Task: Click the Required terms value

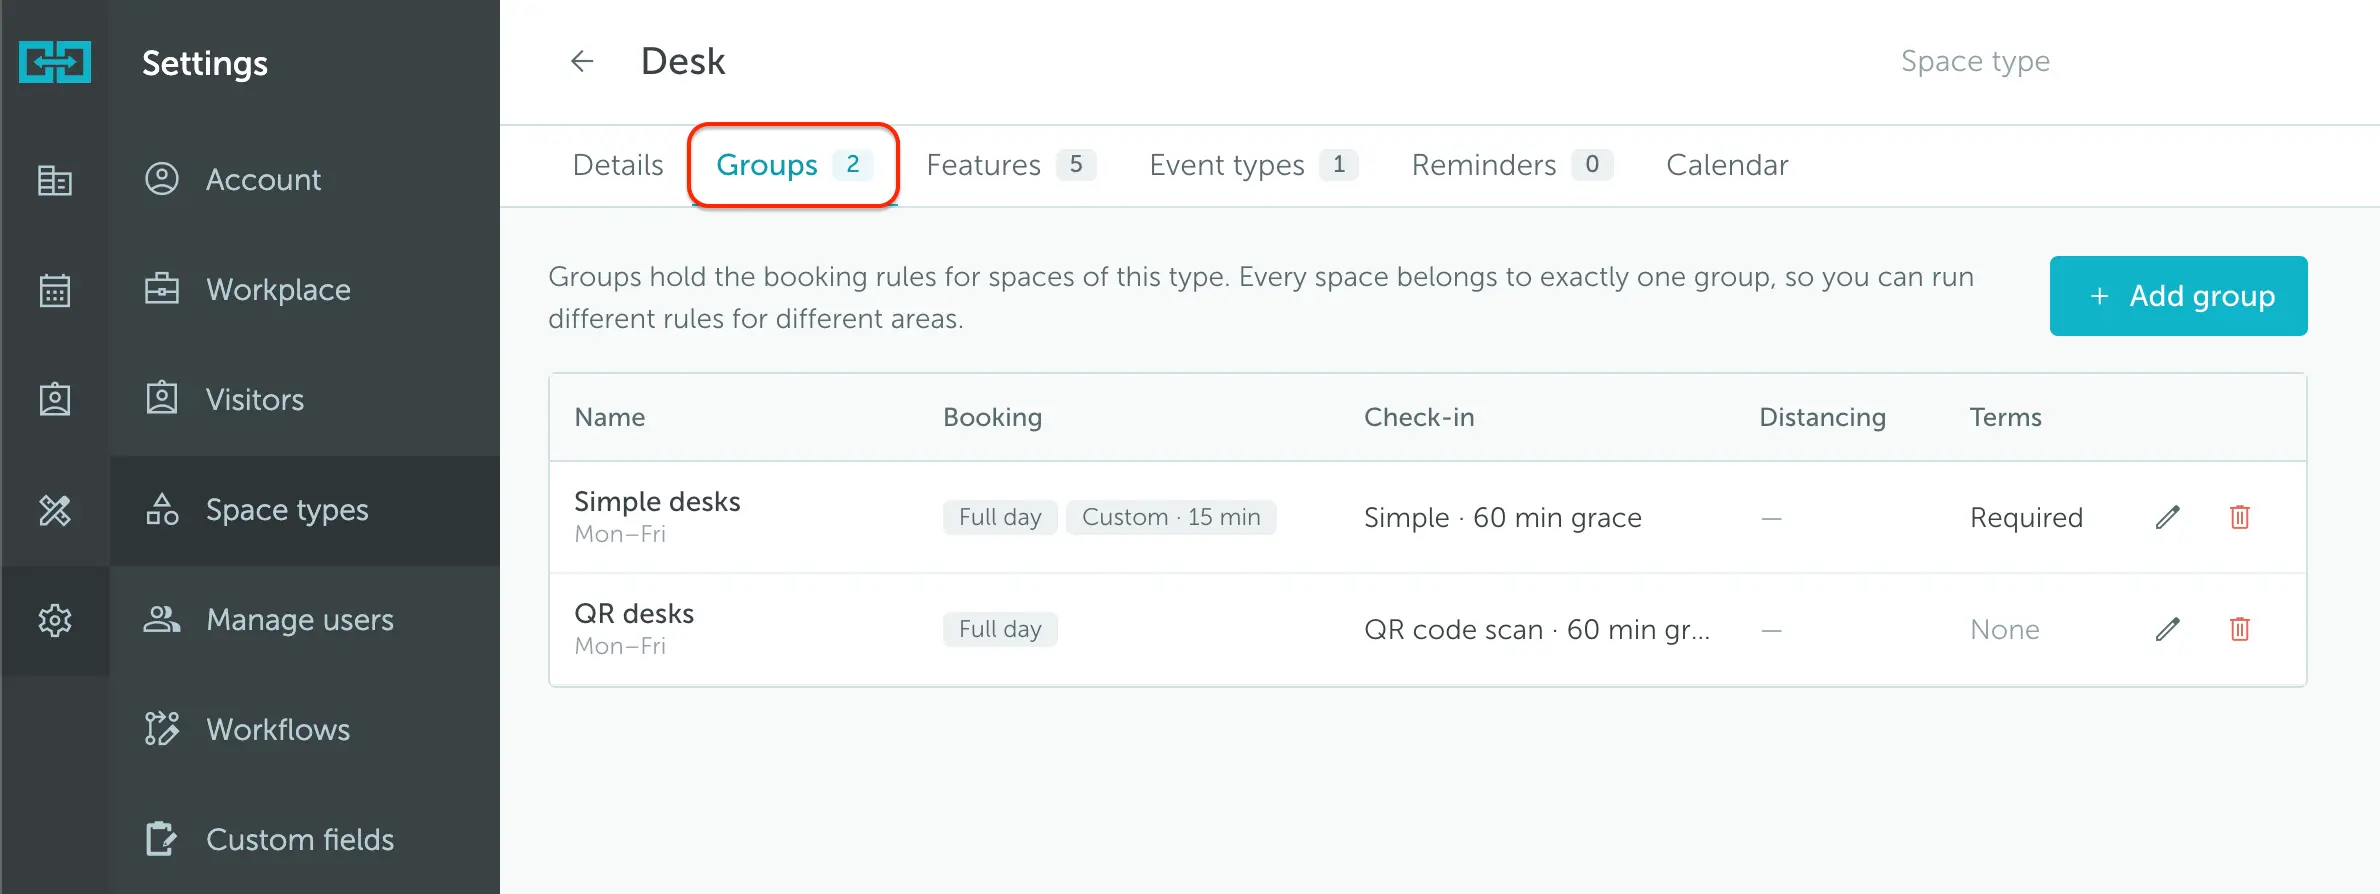Action: (x=2026, y=518)
